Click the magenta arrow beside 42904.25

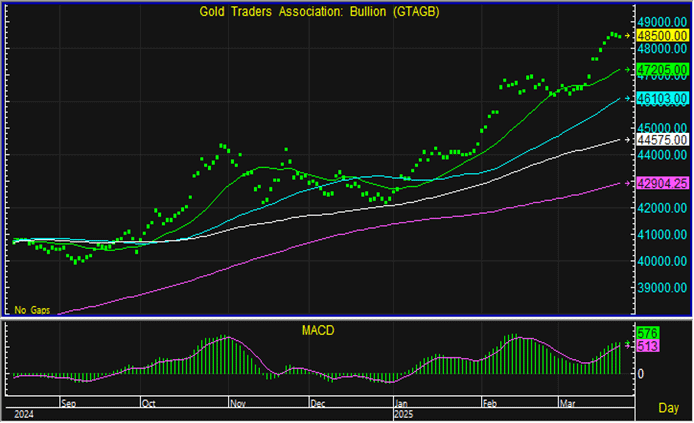[629, 183]
